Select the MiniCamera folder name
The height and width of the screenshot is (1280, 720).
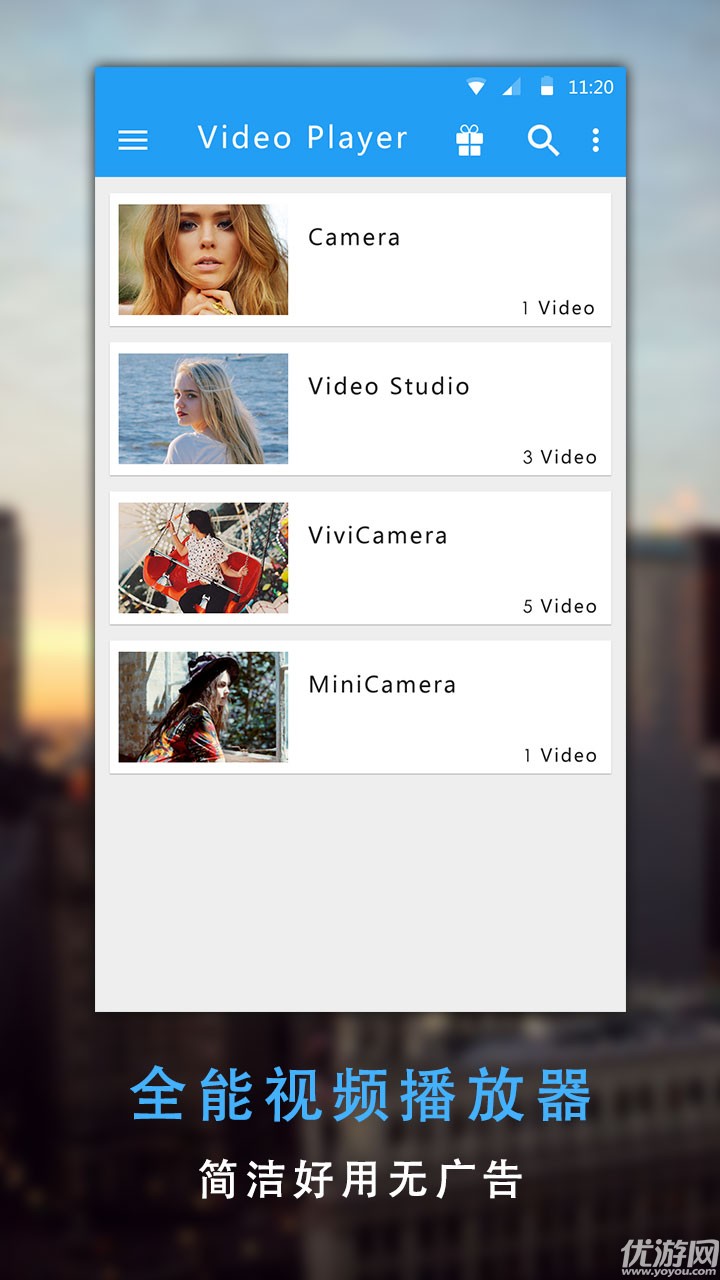coord(382,685)
